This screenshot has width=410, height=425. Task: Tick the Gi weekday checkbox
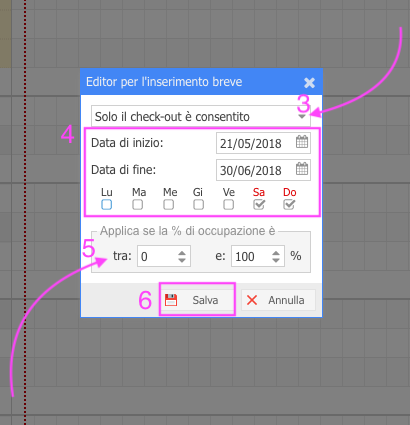point(198,204)
